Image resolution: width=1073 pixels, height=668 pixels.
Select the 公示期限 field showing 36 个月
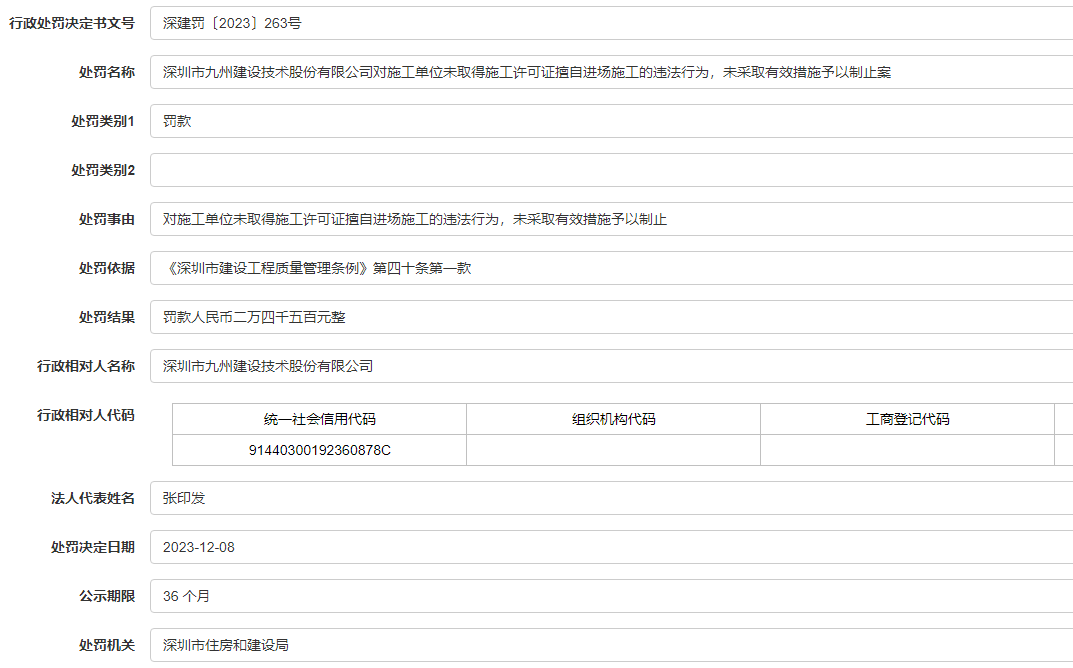[612, 596]
